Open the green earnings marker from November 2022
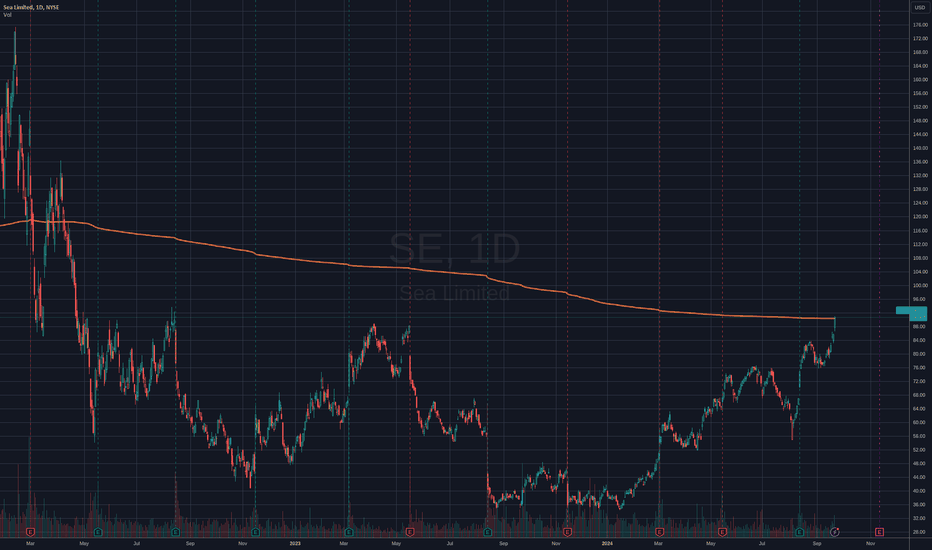Viewport: 932px width, 550px height. 256,532
